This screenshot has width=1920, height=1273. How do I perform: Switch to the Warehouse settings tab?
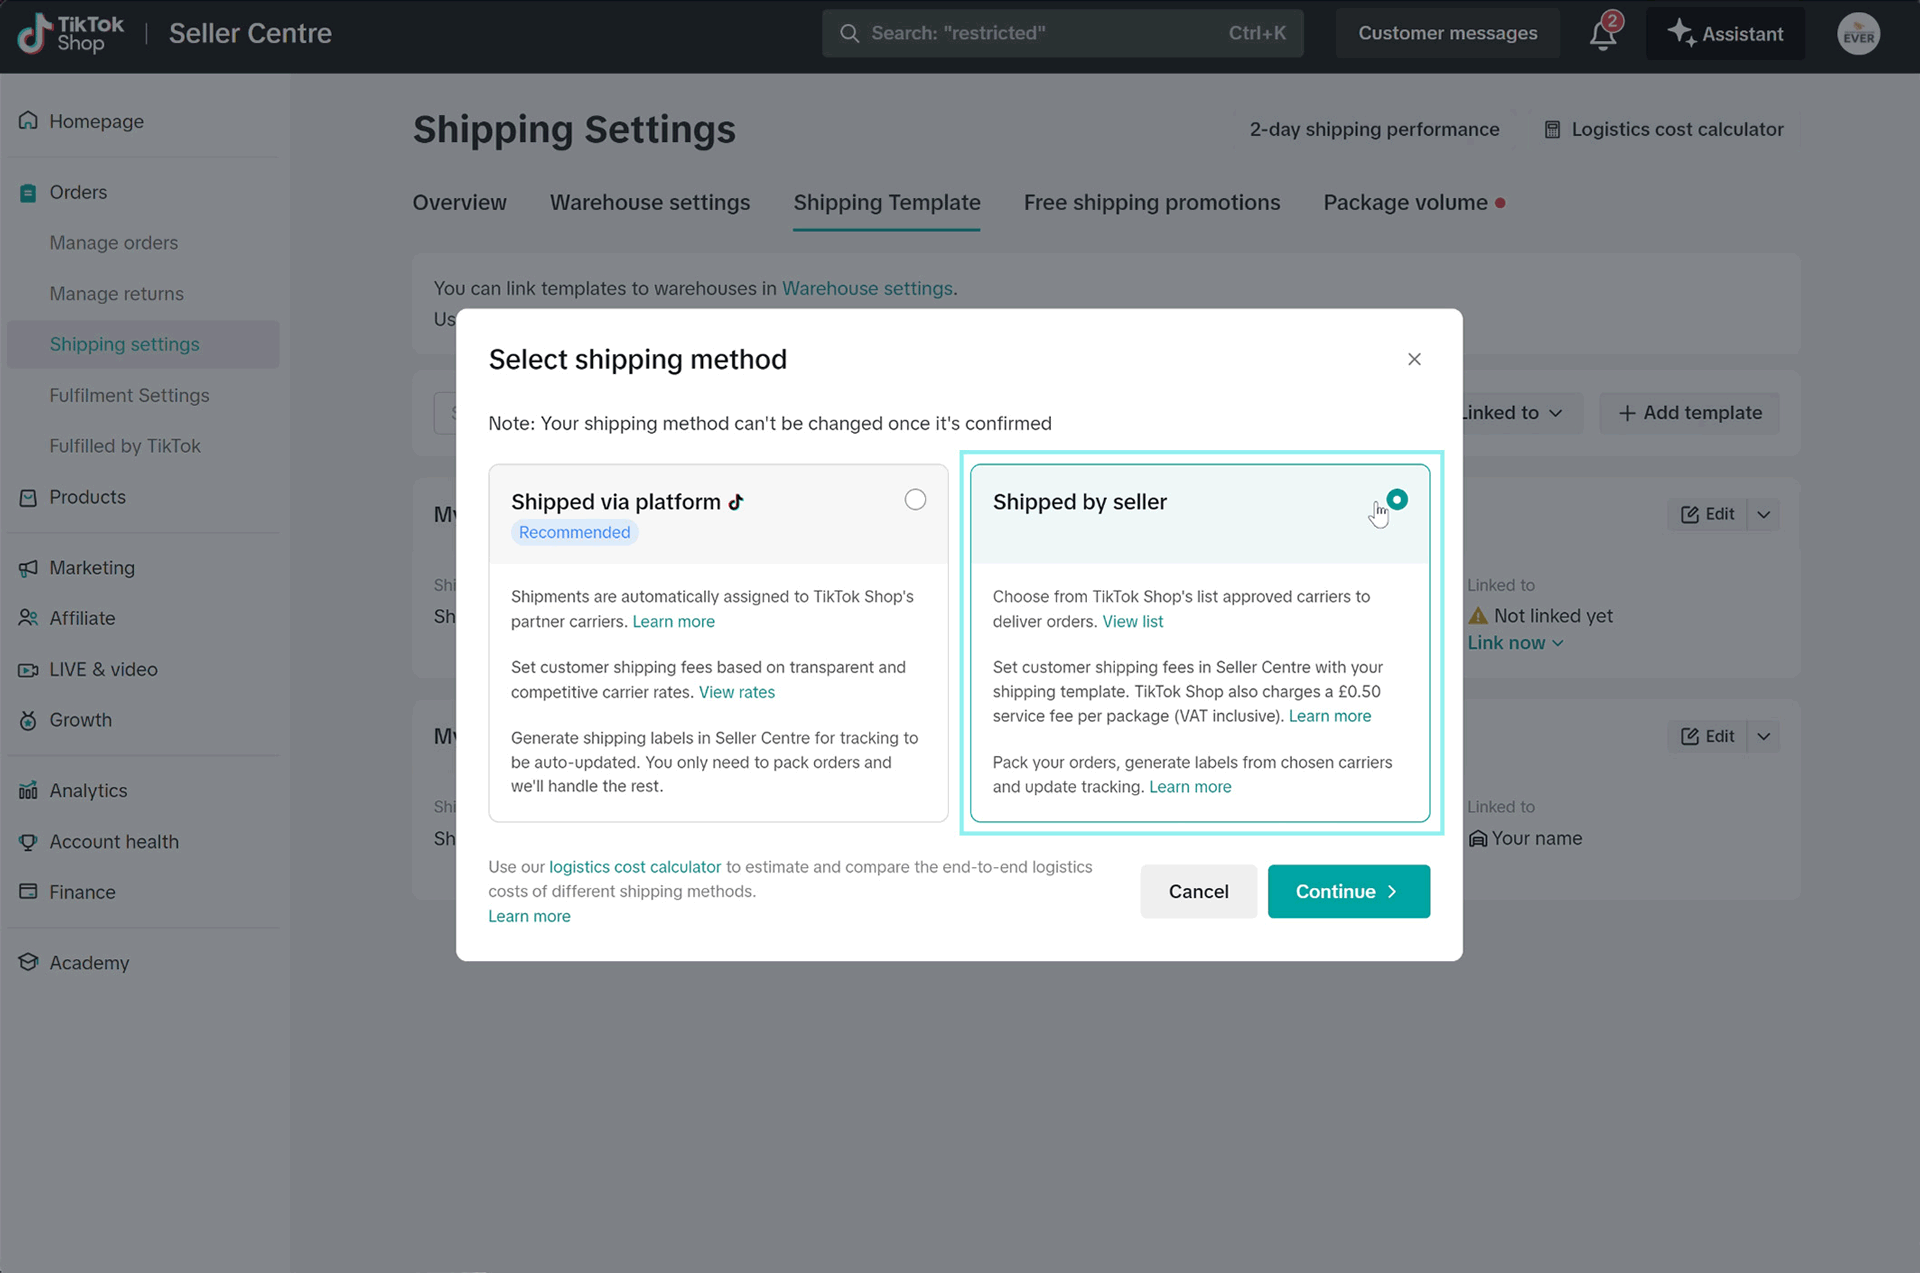649,203
